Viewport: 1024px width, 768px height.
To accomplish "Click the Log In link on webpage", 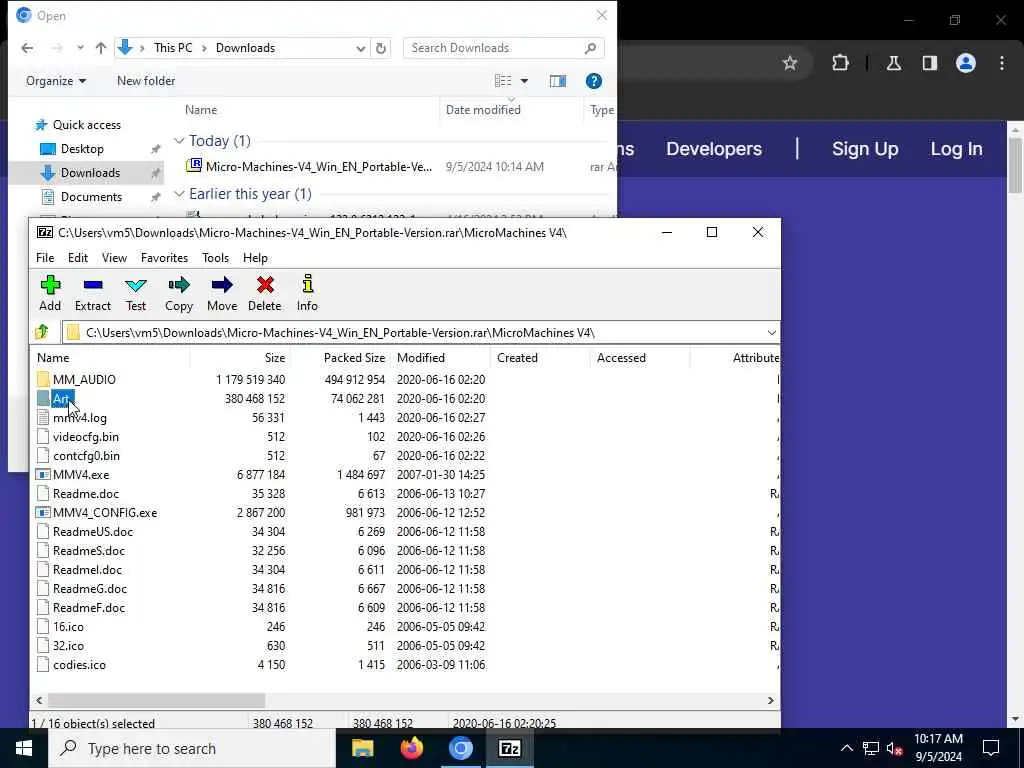I will click(956, 149).
